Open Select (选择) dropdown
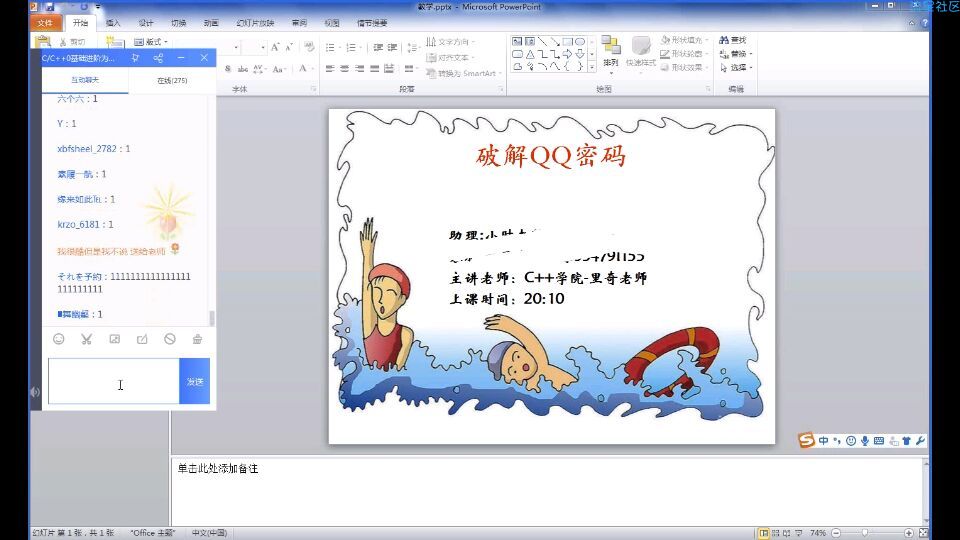The width and height of the screenshot is (960, 540). coord(735,67)
